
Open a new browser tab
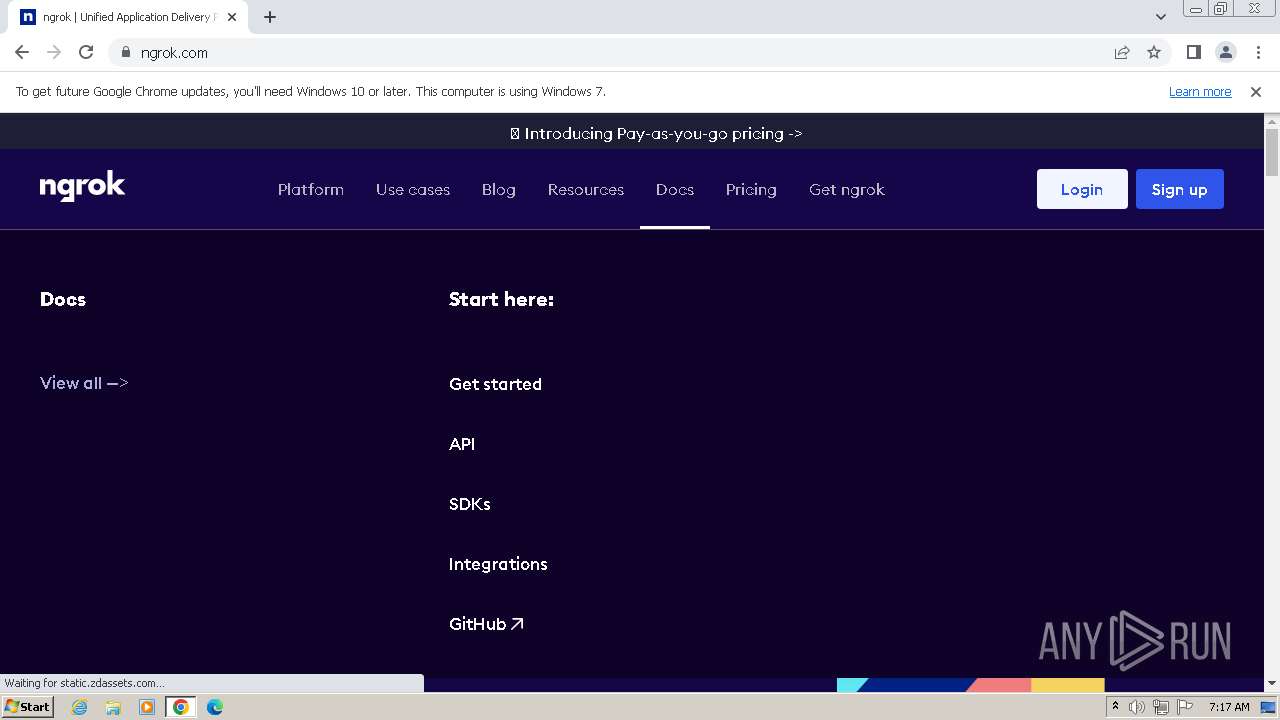tap(270, 17)
